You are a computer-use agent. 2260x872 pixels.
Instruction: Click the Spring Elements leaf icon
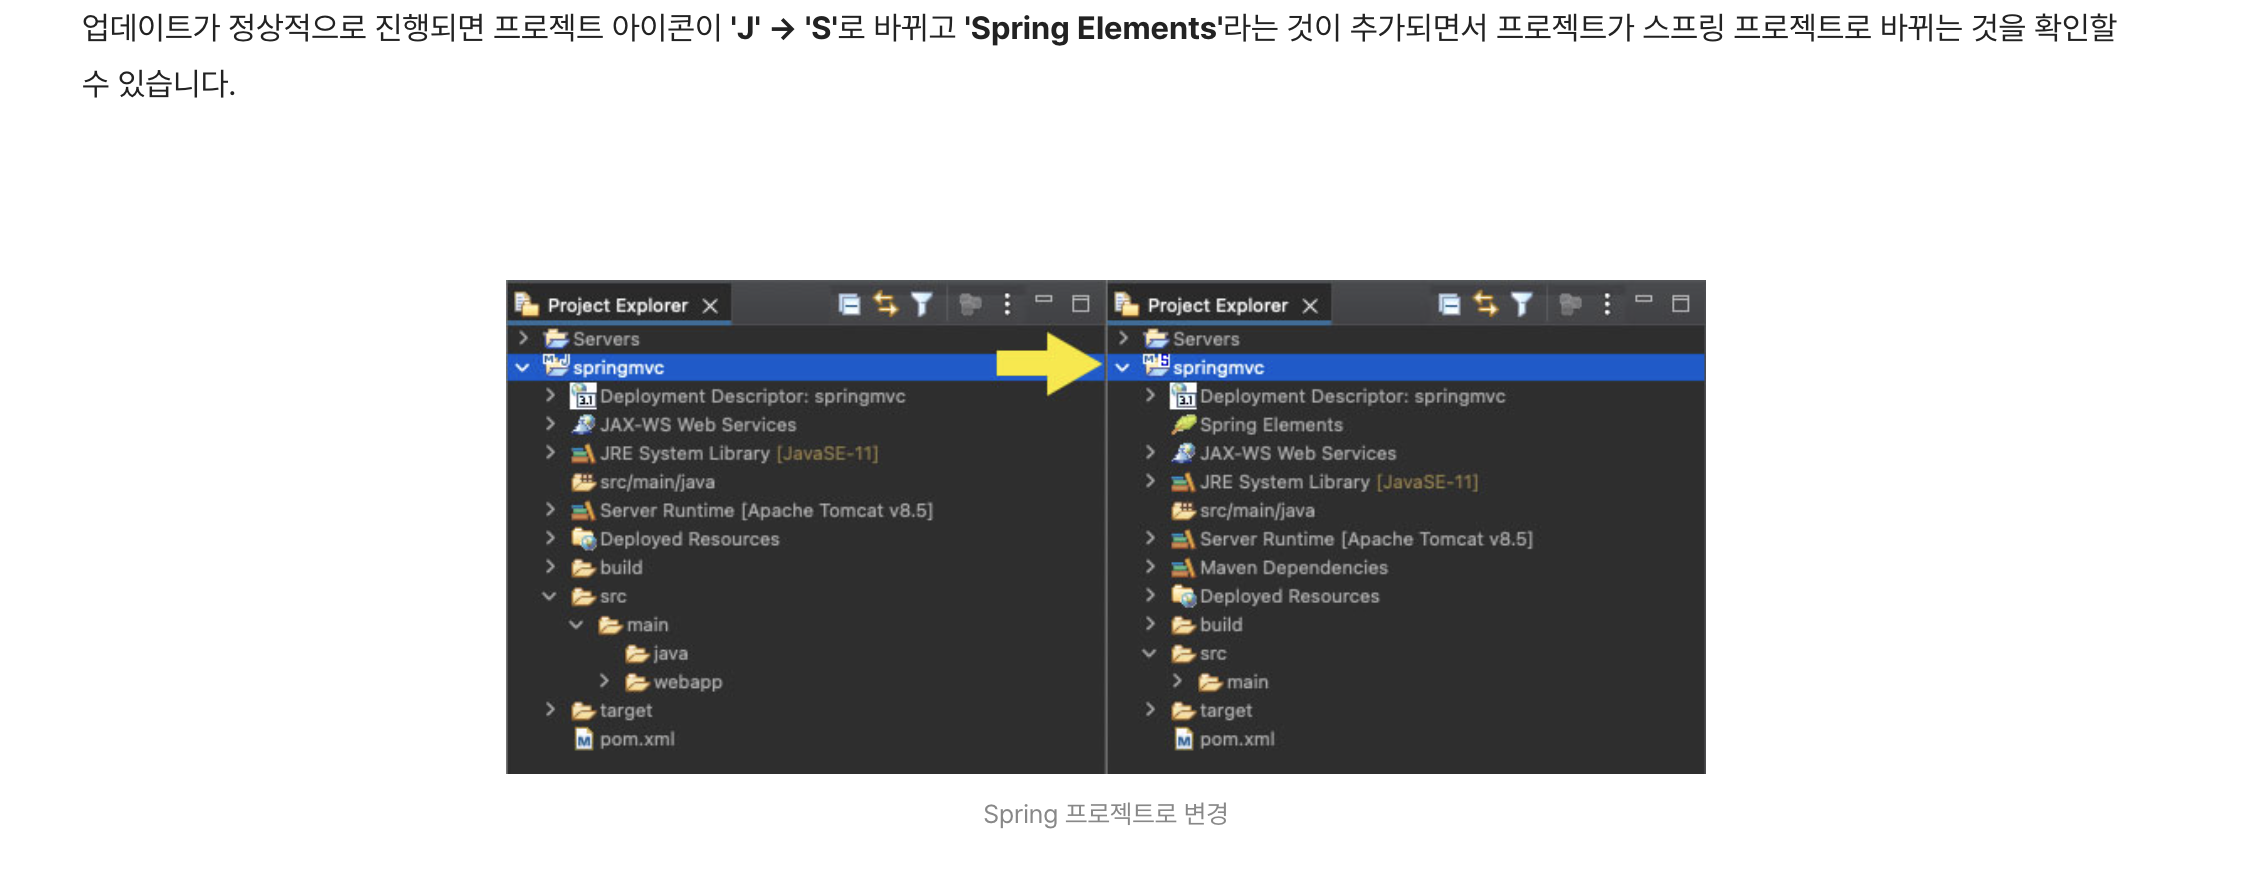1184,425
